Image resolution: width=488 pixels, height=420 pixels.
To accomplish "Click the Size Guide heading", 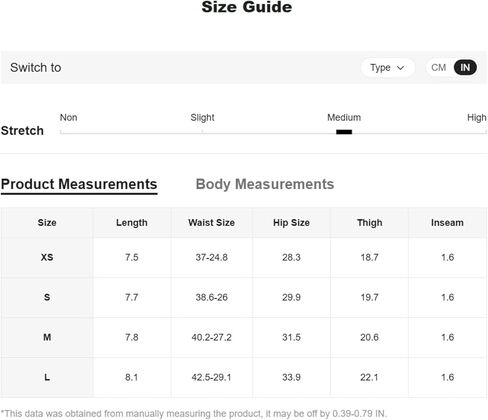I will point(247,7).
